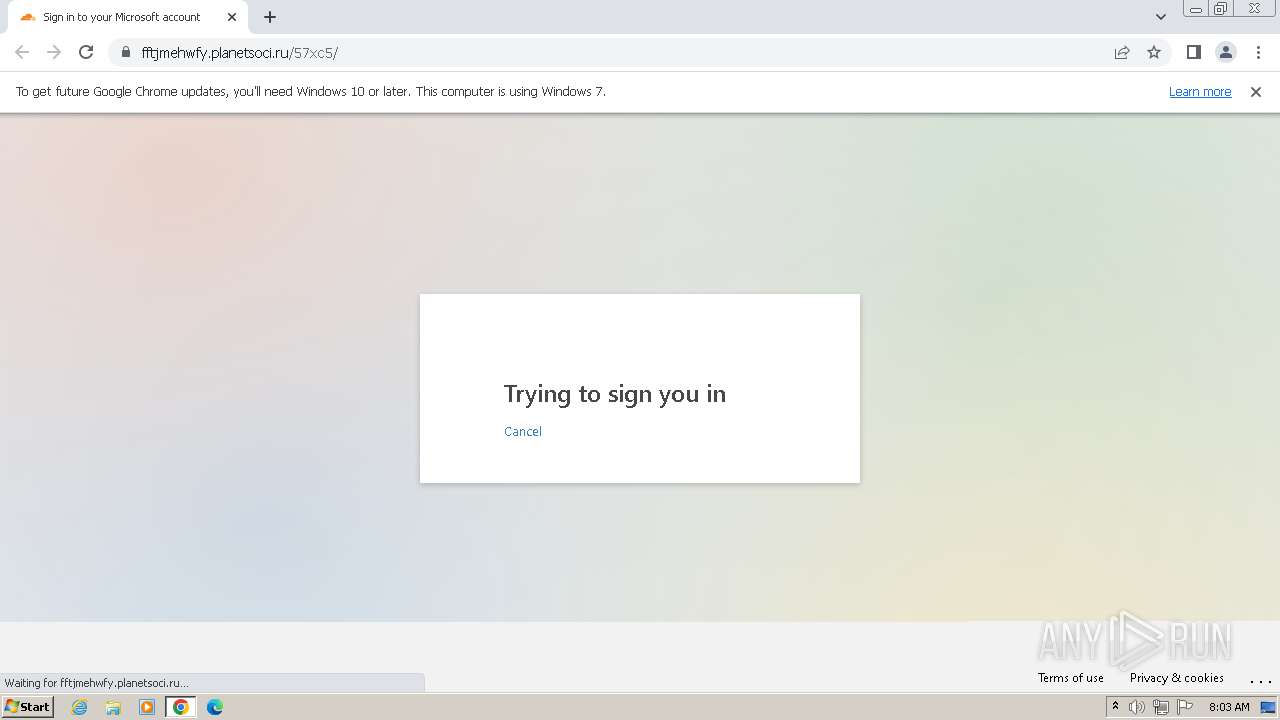The image size is (1280, 720).
Task: Click the system clock 8:03 AM
Action: [1229, 707]
